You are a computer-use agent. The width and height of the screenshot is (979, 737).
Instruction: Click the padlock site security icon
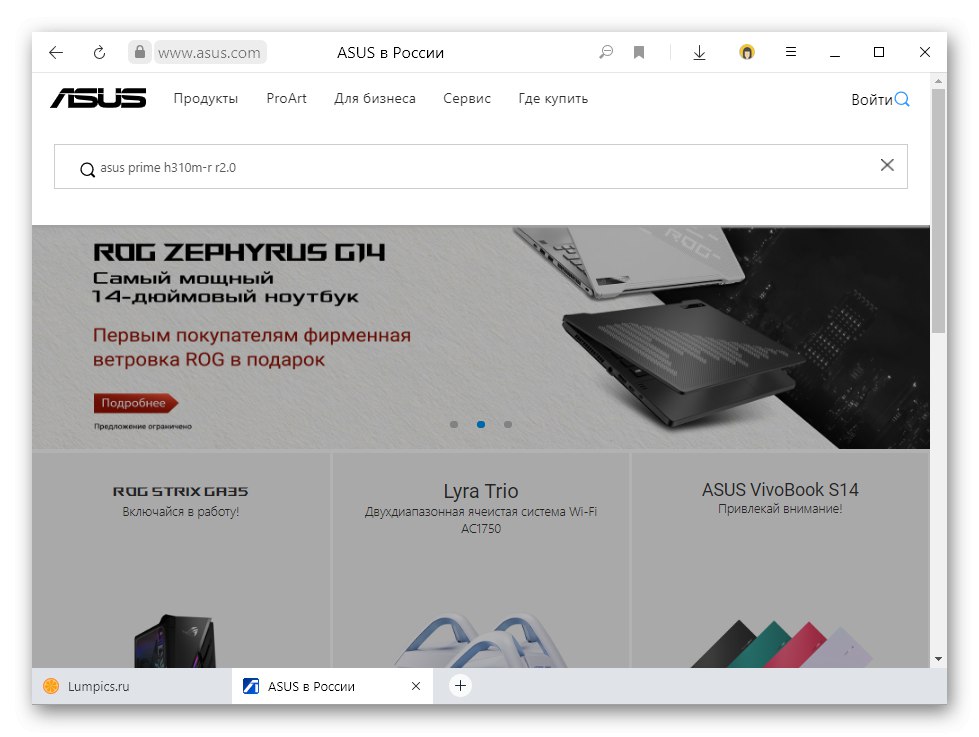(x=140, y=52)
